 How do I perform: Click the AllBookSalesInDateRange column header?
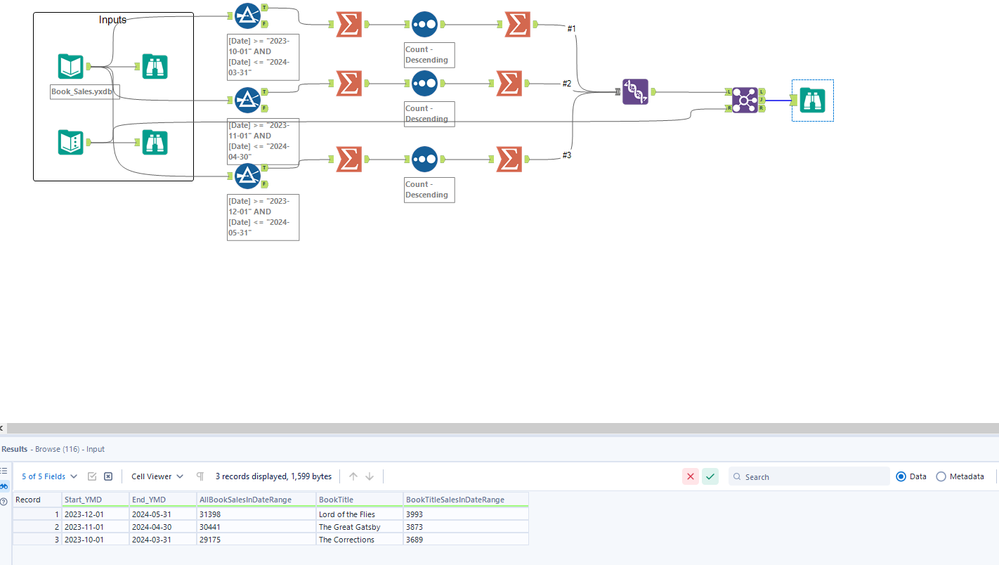point(256,500)
